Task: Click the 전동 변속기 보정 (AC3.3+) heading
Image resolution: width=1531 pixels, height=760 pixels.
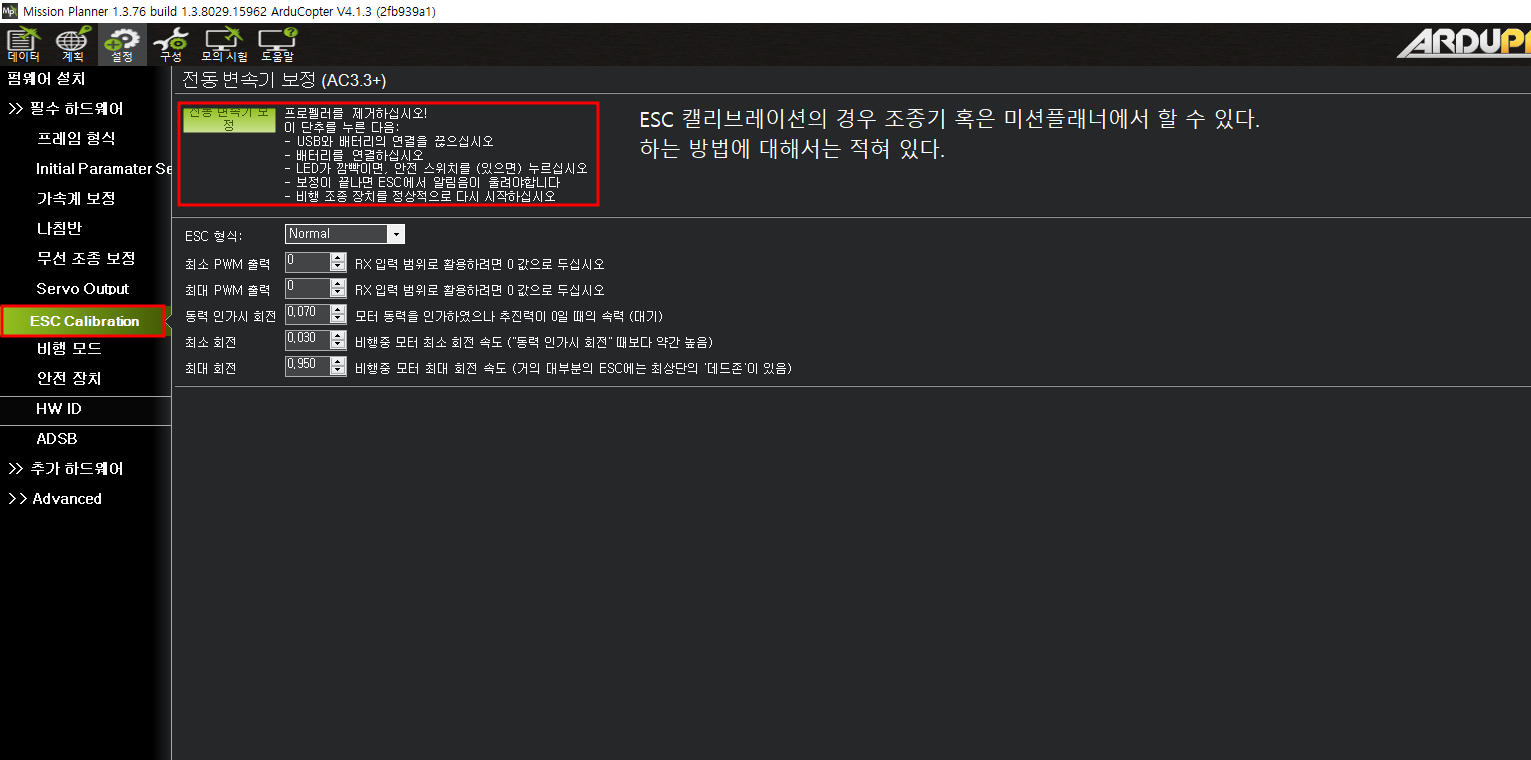Action: pyautogui.click(x=284, y=79)
